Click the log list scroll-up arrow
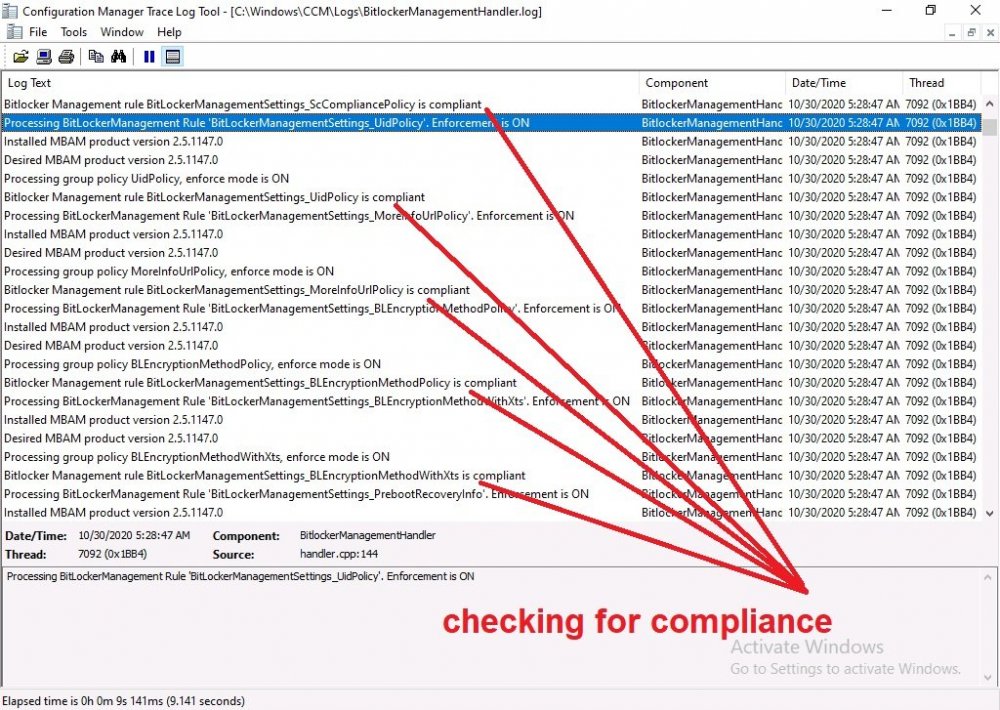This screenshot has width=1000, height=710. 990,103
